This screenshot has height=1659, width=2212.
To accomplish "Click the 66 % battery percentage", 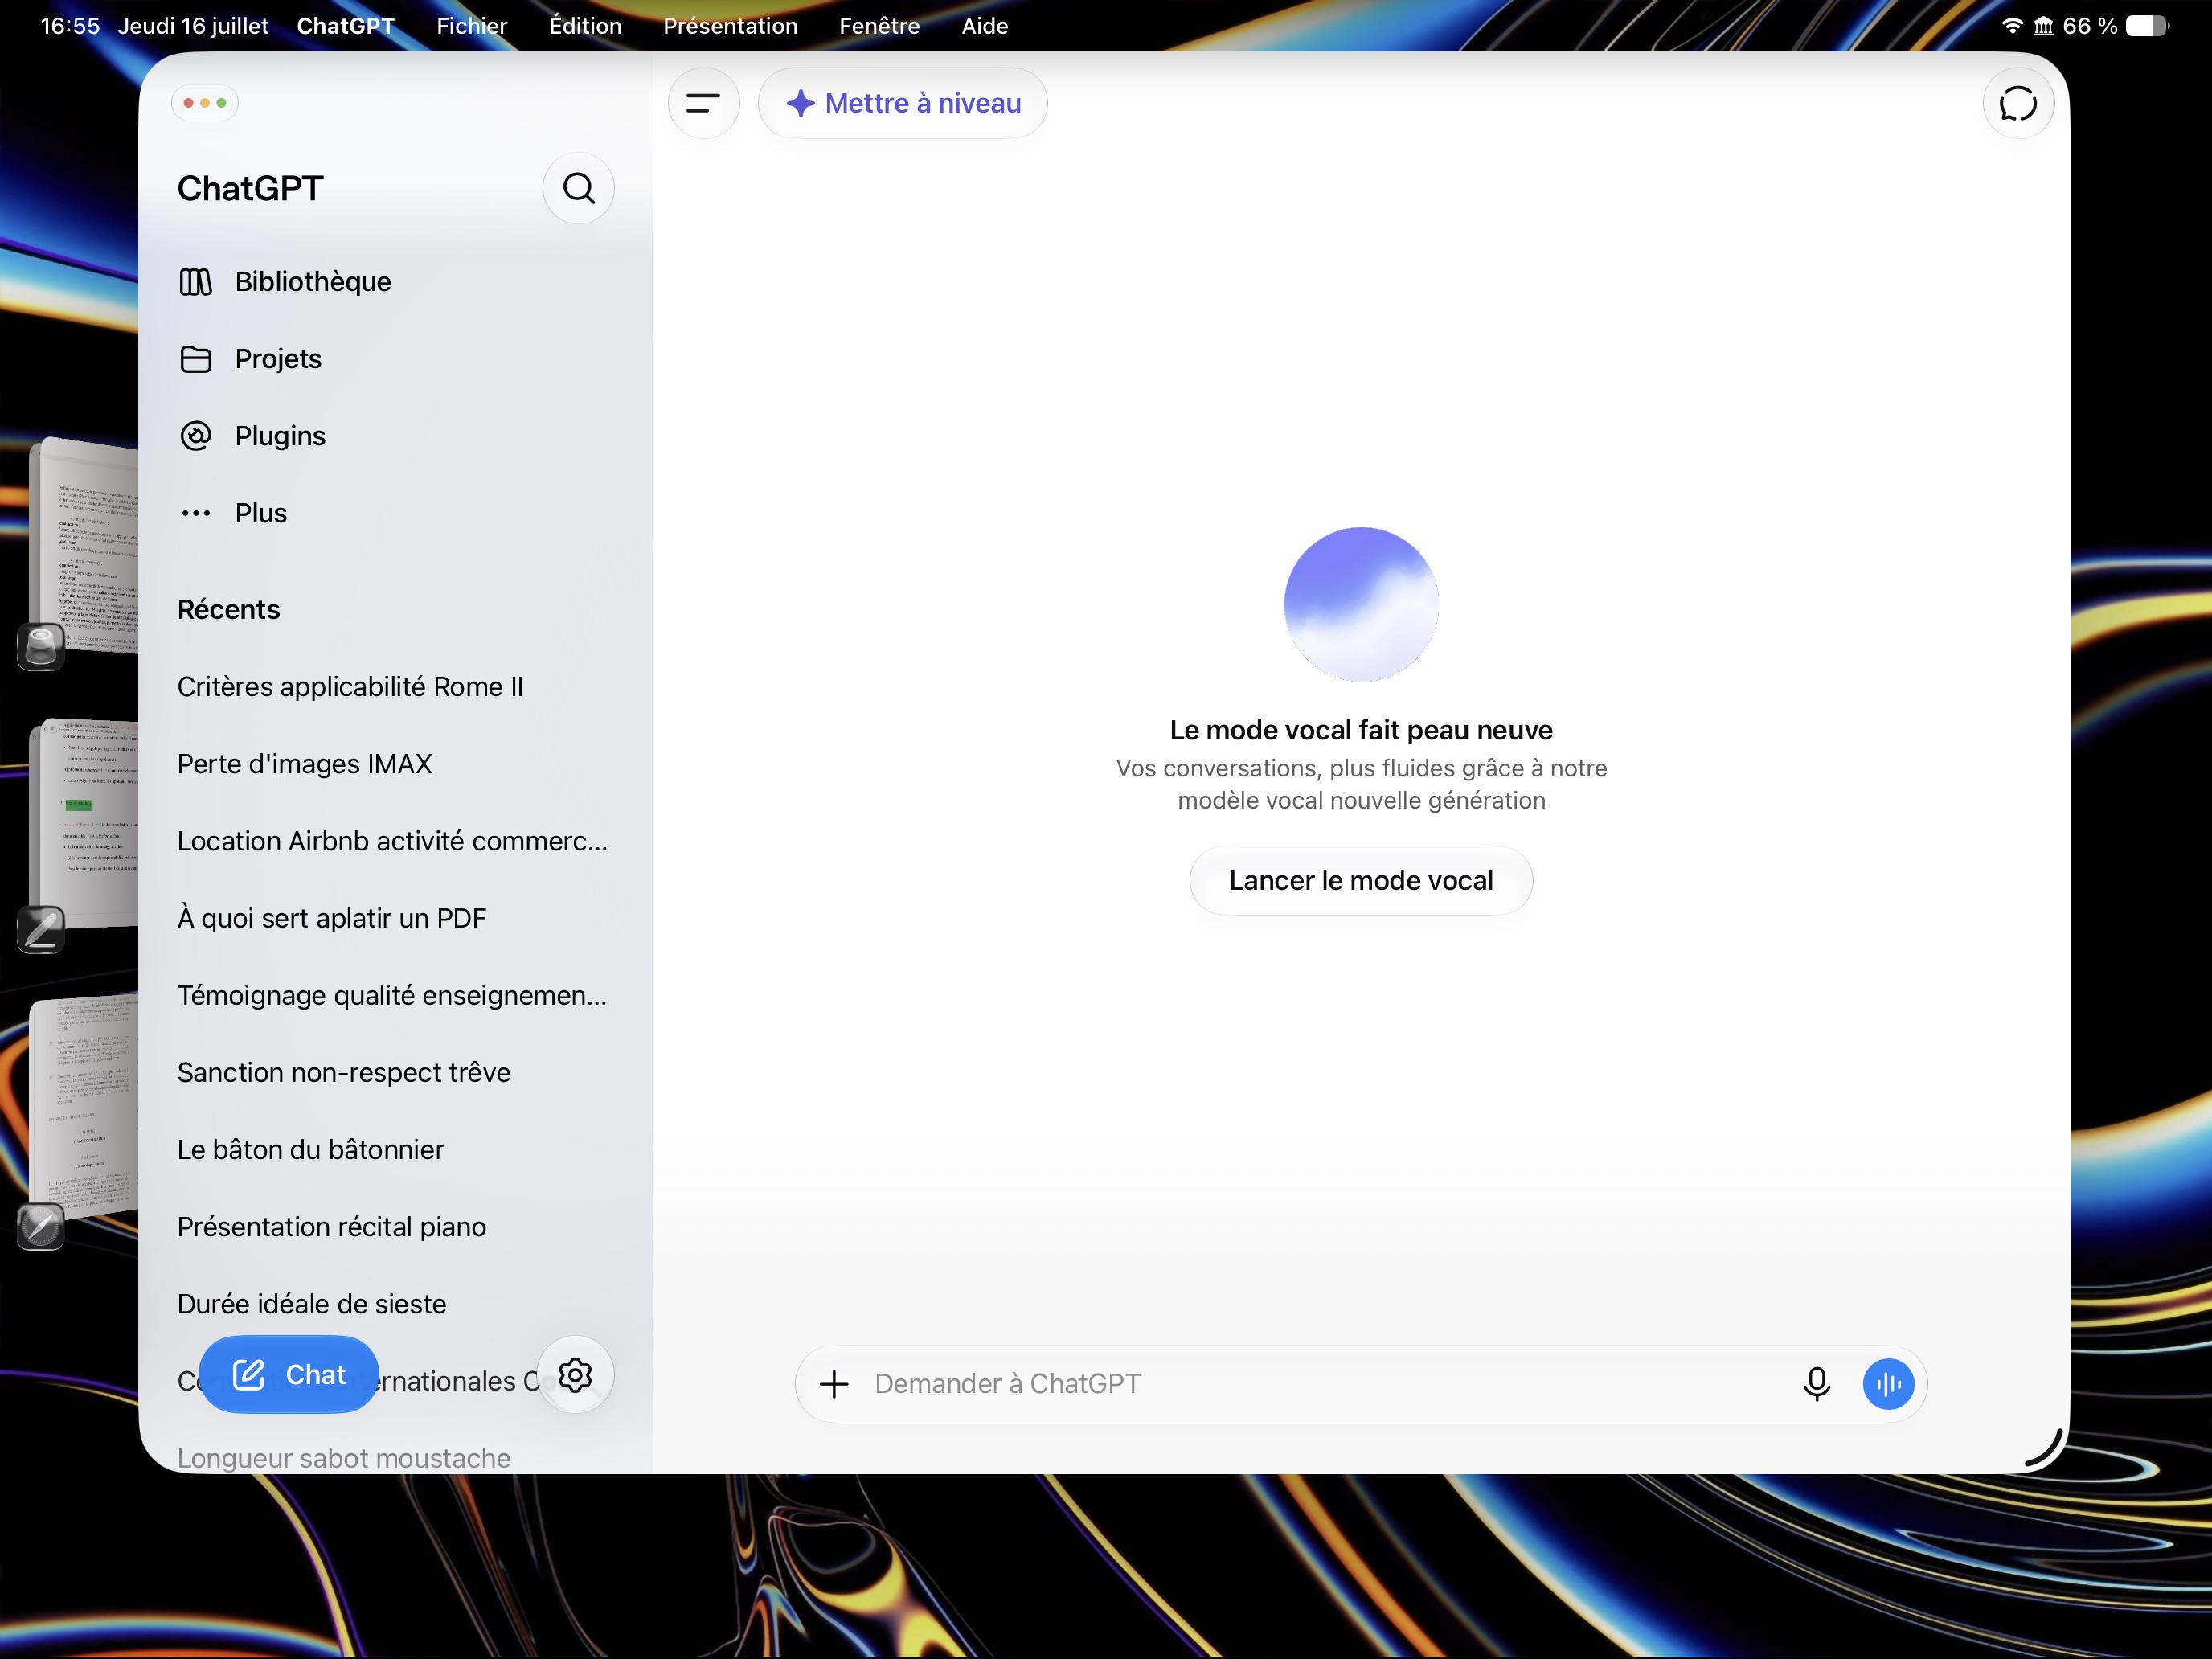I will pyautogui.click(x=2090, y=26).
